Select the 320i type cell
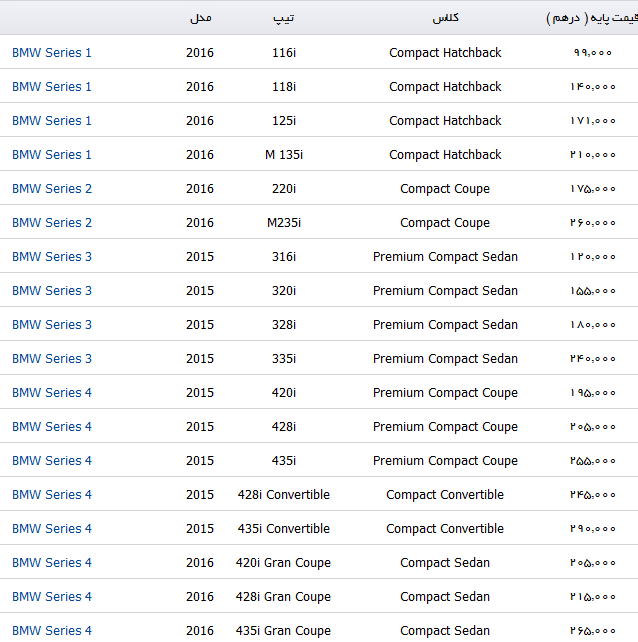638x642 pixels. coord(284,291)
